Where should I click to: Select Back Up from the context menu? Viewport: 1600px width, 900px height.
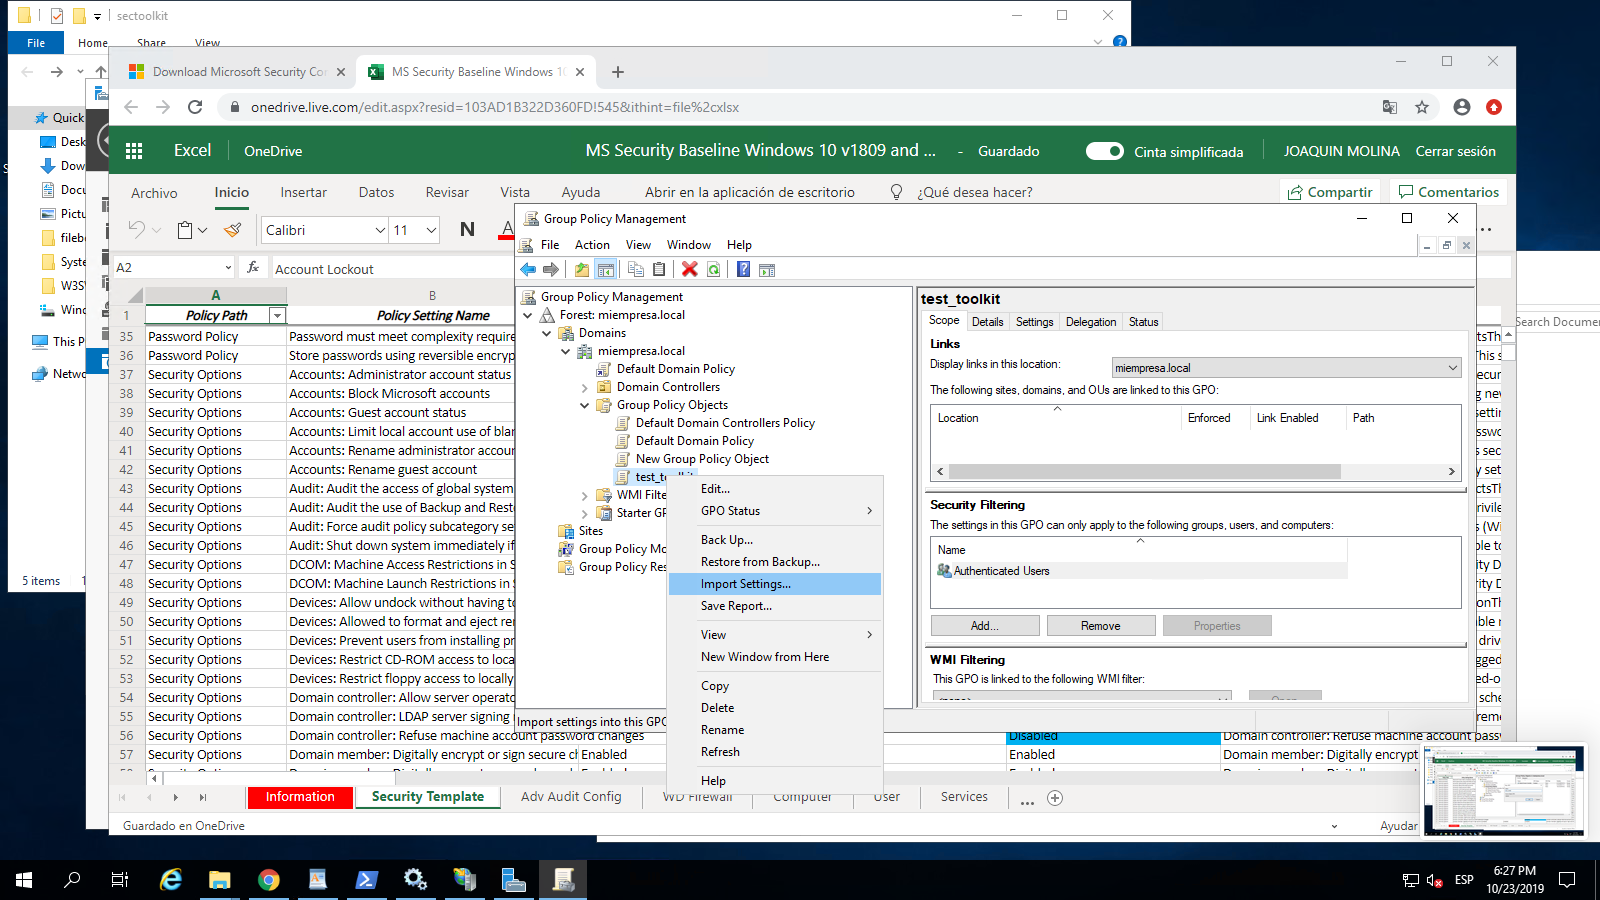pos(726,540)
